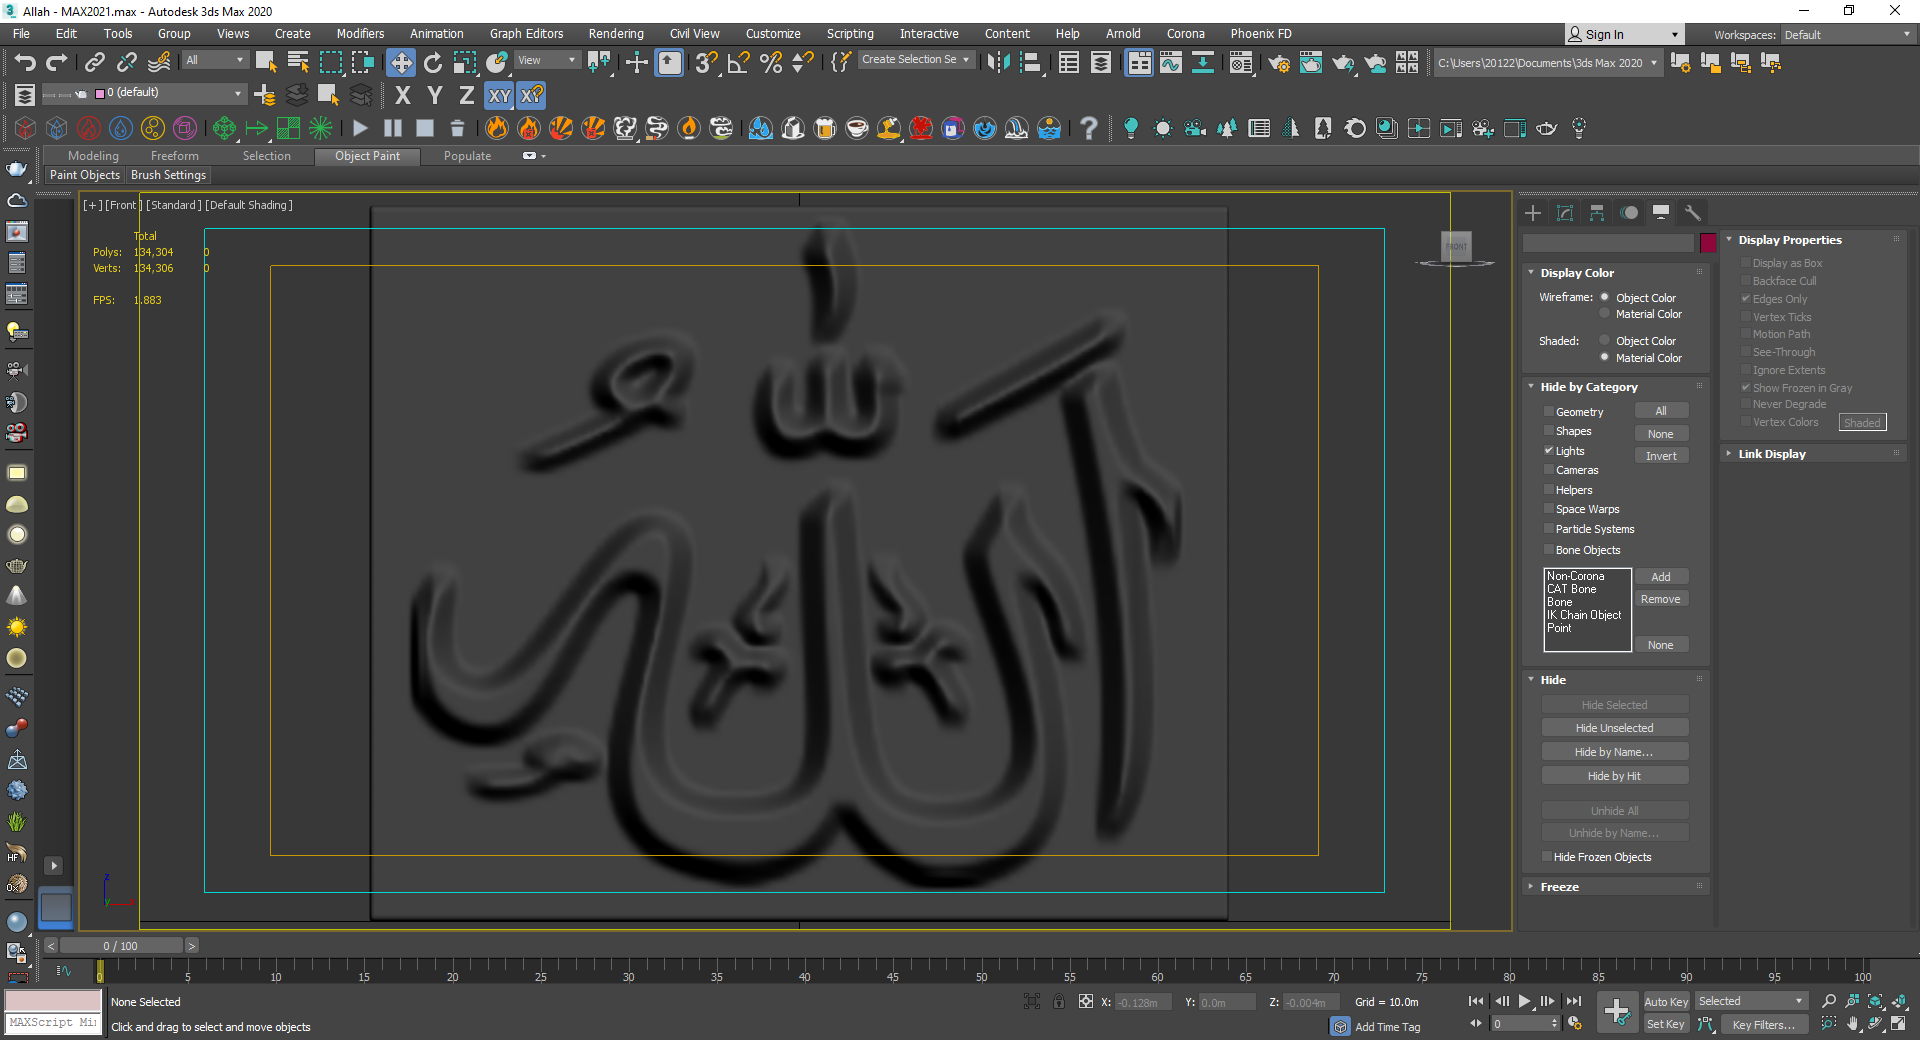Viewport: 1920px width, 1040px height.
Task: Select Material Color for Wireframe
Action: (x=1605, y=314)
